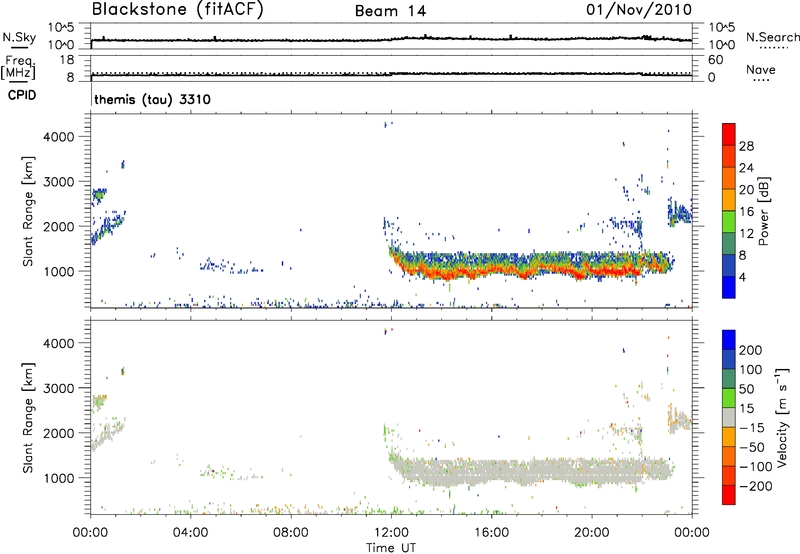Click the '4000' tick in the power panel
The image size is (800, 554).
(59, 137)
